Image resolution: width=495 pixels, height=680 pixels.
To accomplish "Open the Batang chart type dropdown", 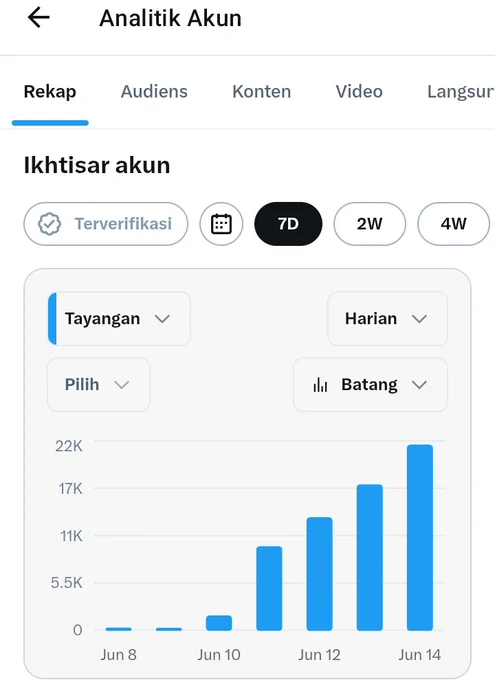I will click(370, 385).
